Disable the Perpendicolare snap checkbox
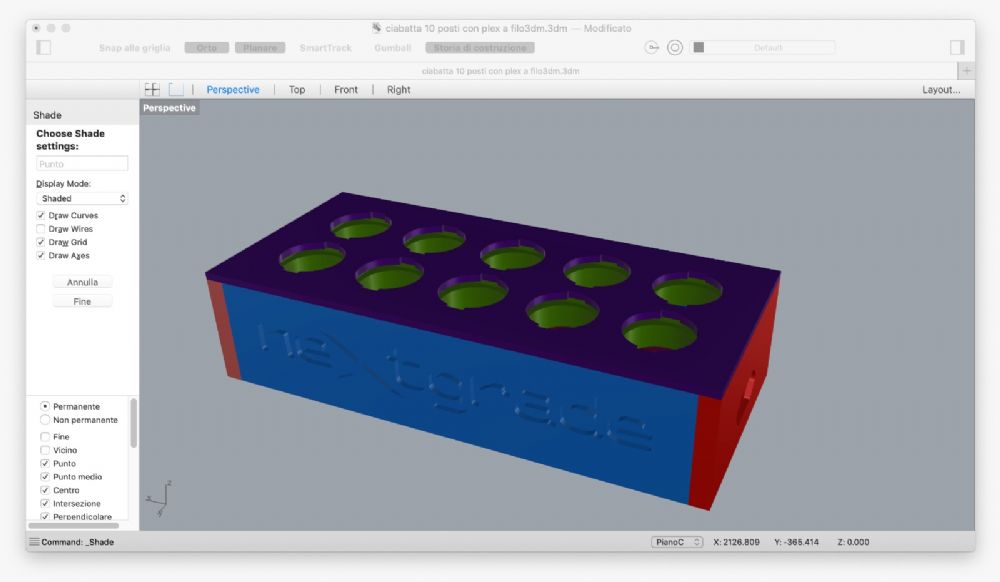The image size is (1000, 582). (x=45, y=516)
